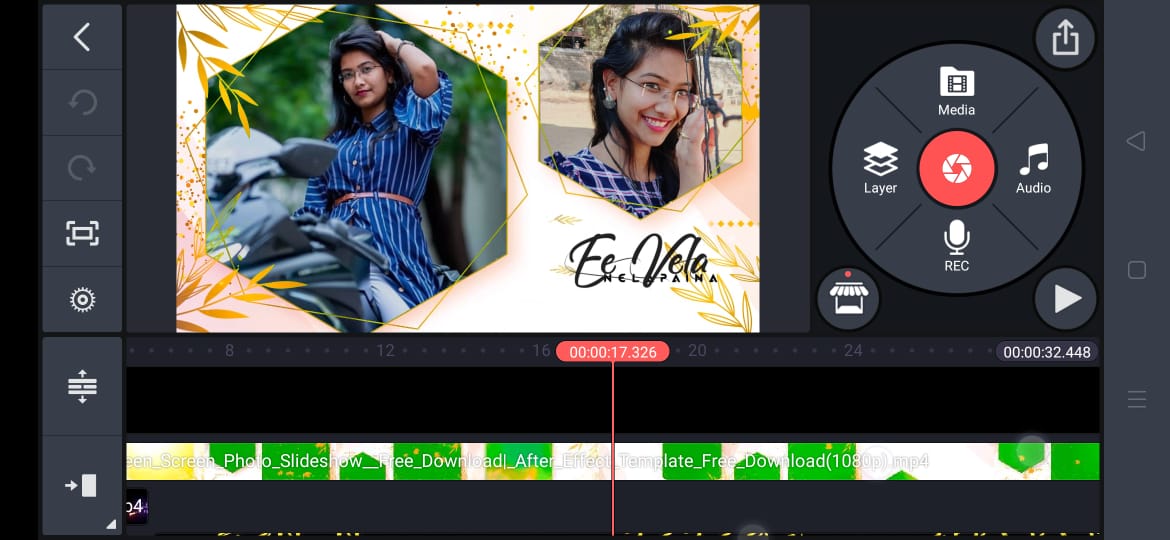Viewport: 1170px width, 540px height.
Task: Select the small layer clip thumbnail
Action: click(x=137, y=507)
